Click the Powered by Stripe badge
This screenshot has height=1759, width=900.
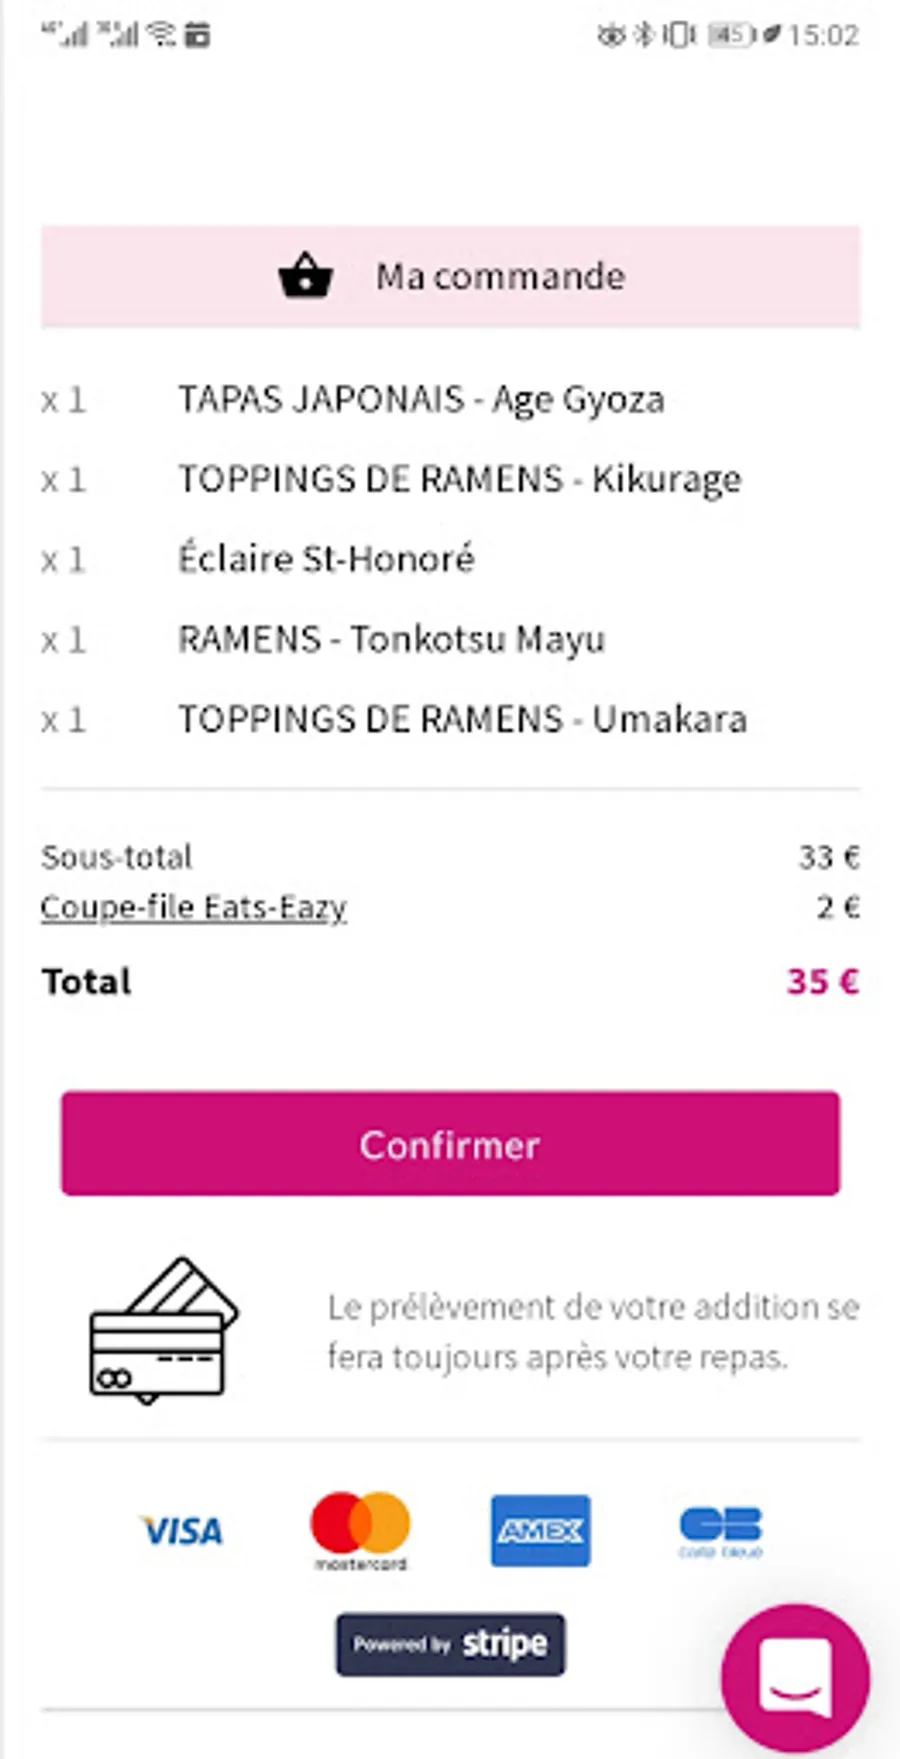[450, 1644]
